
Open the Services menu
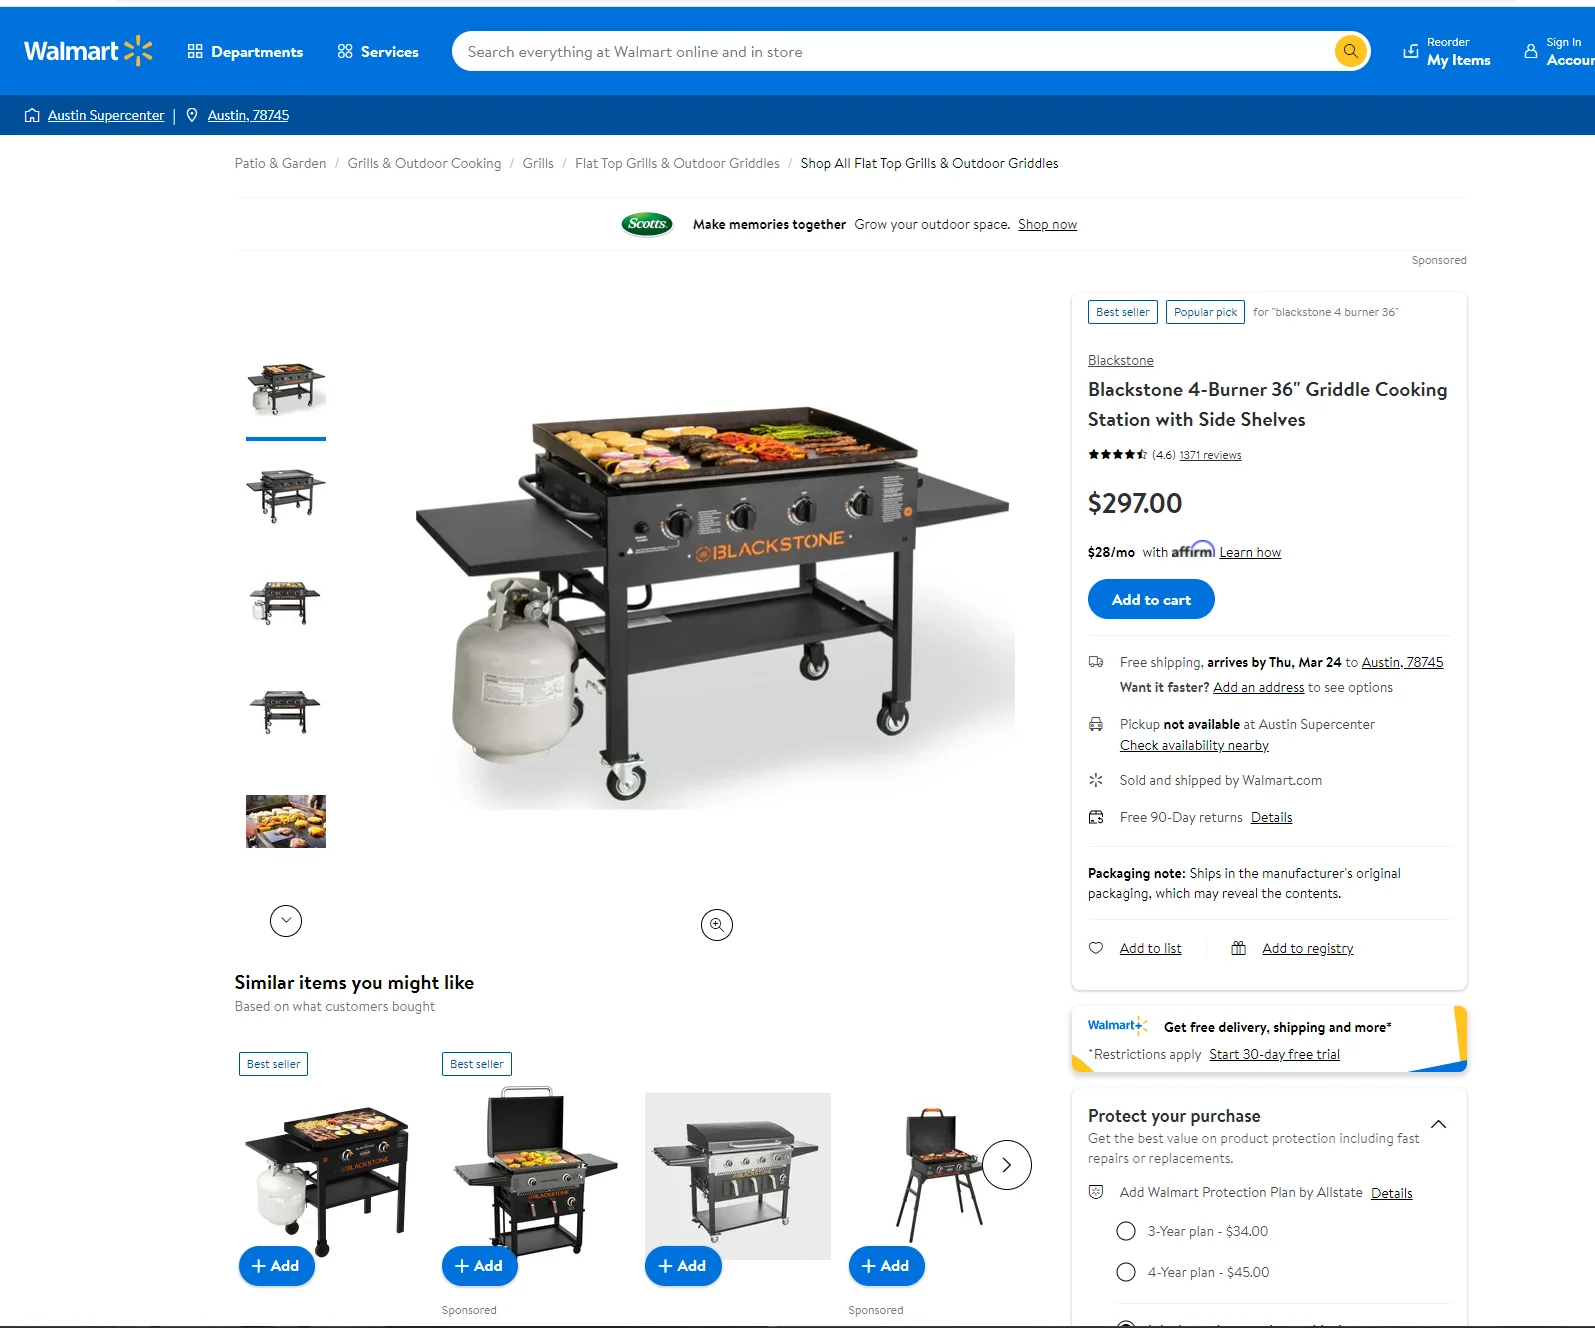click(x=378, y=51)
